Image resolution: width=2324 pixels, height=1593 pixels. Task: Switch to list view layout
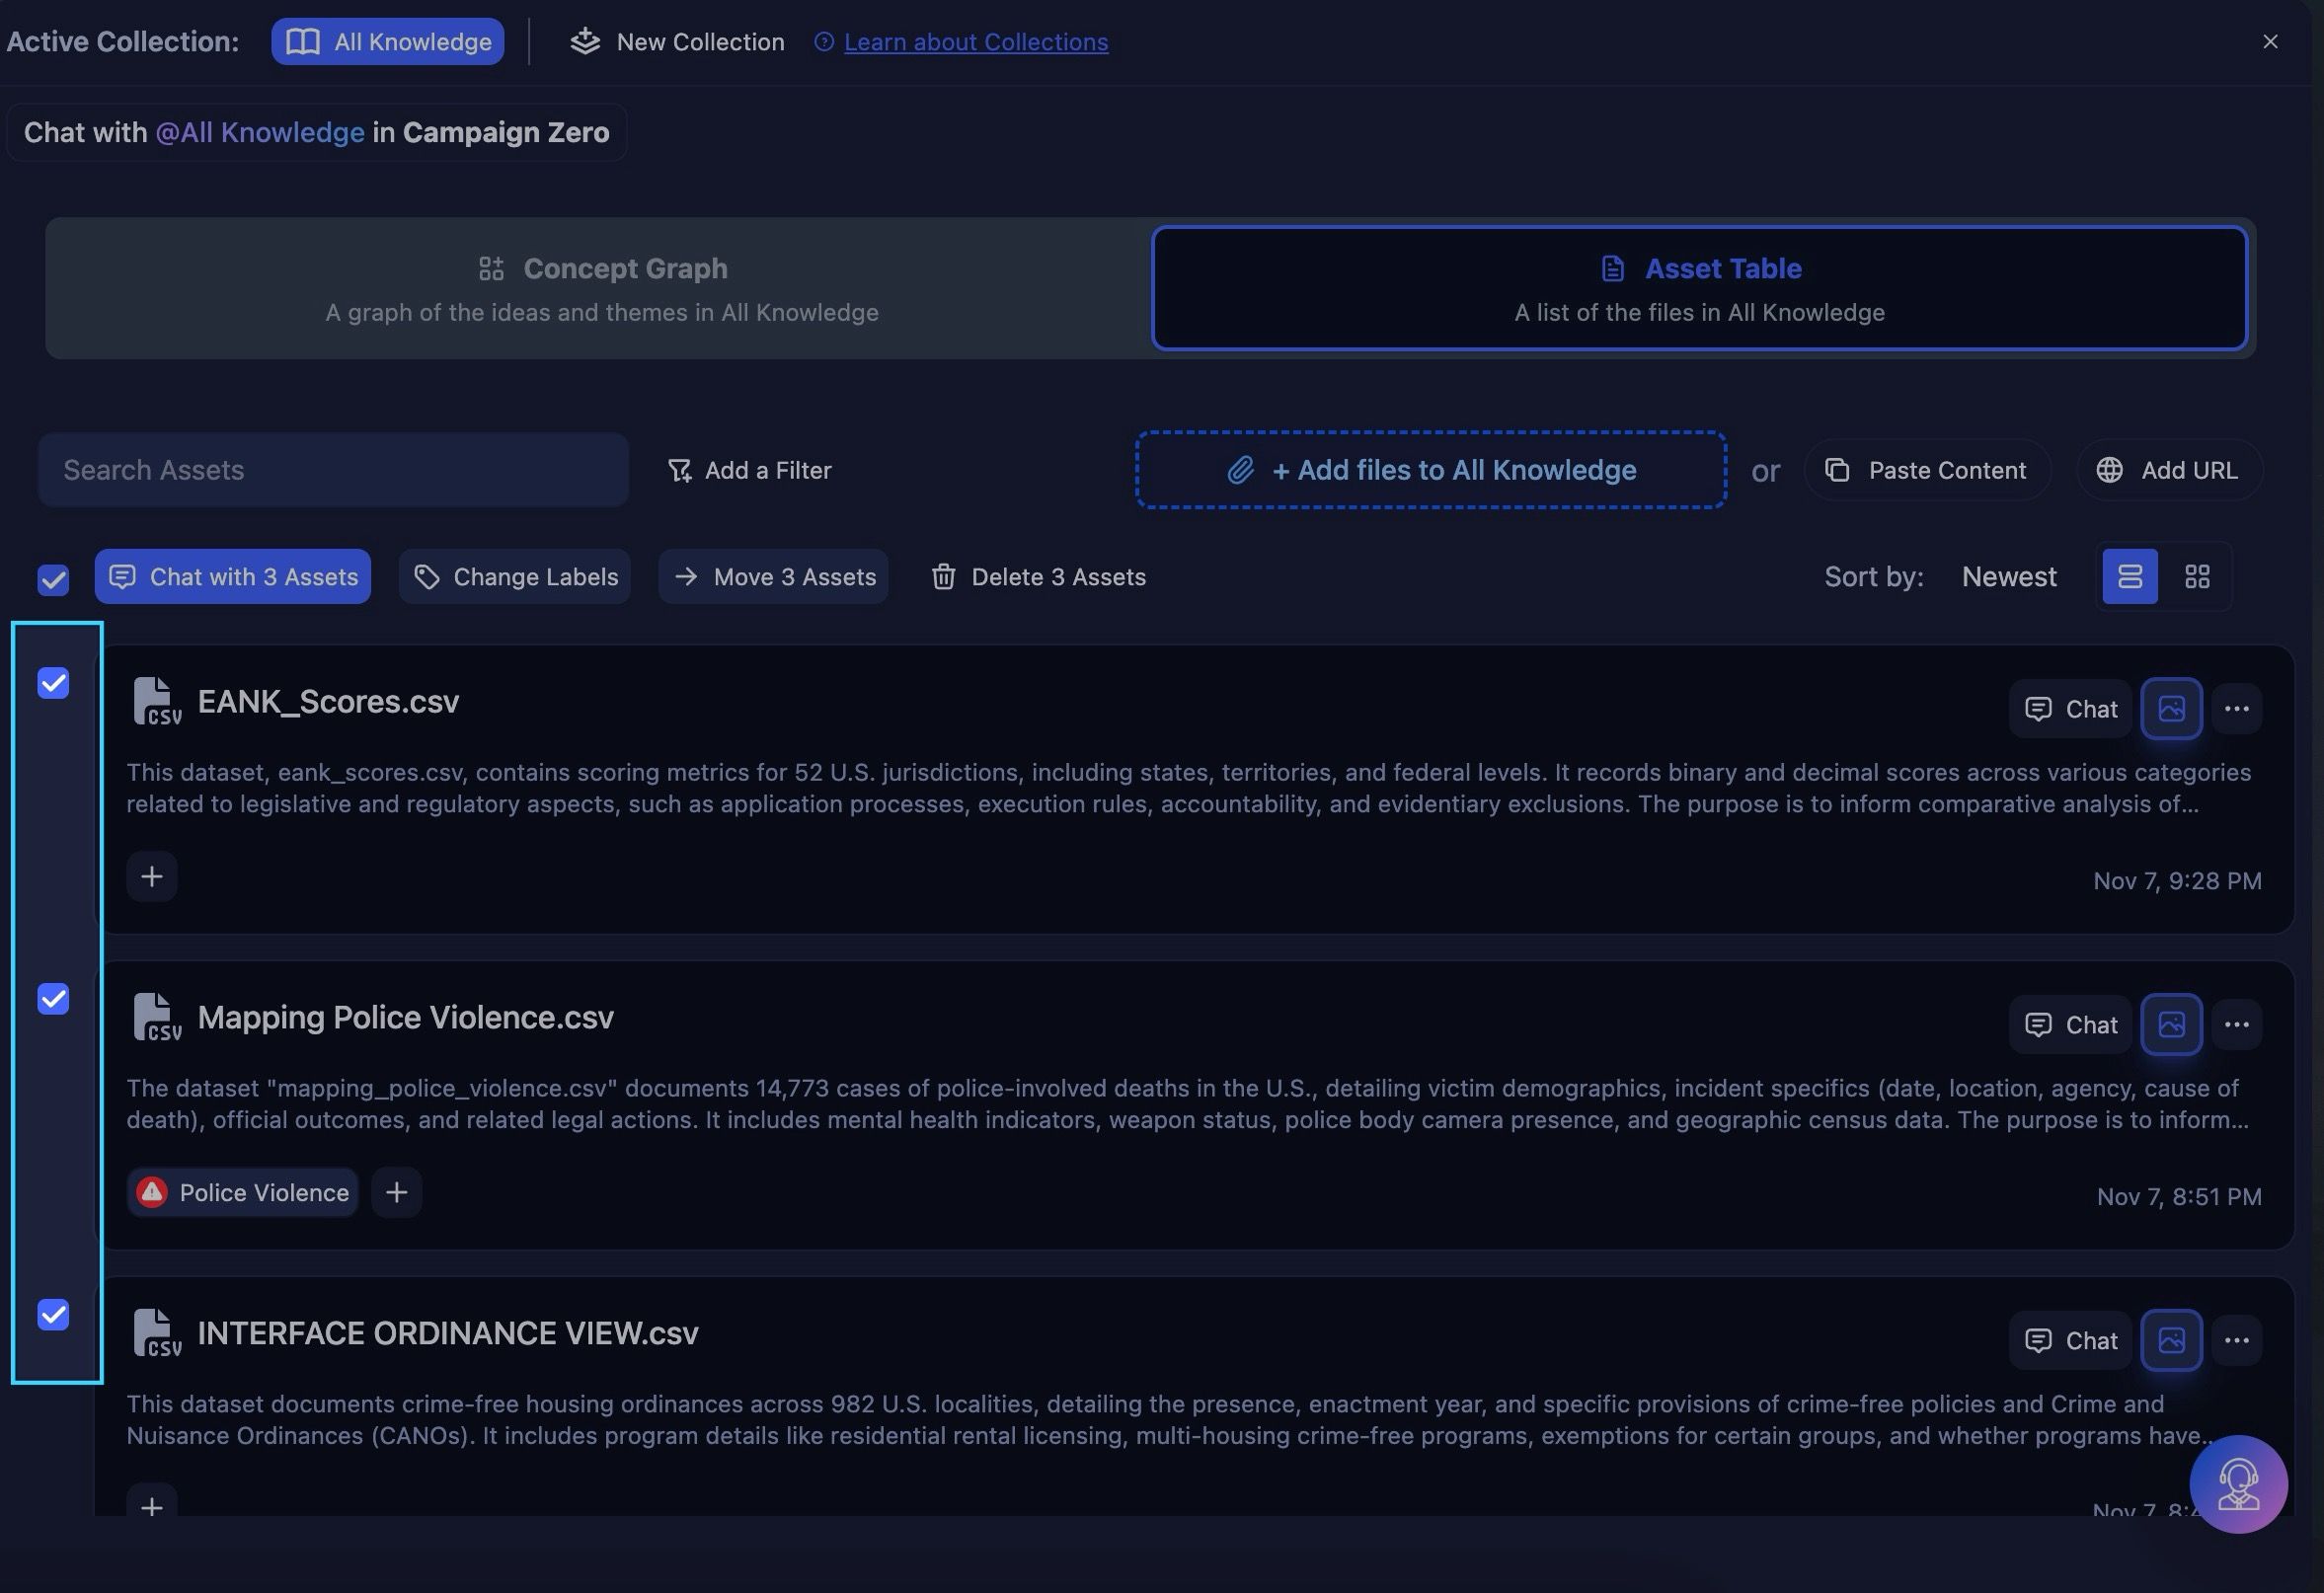pos(2130,576)
